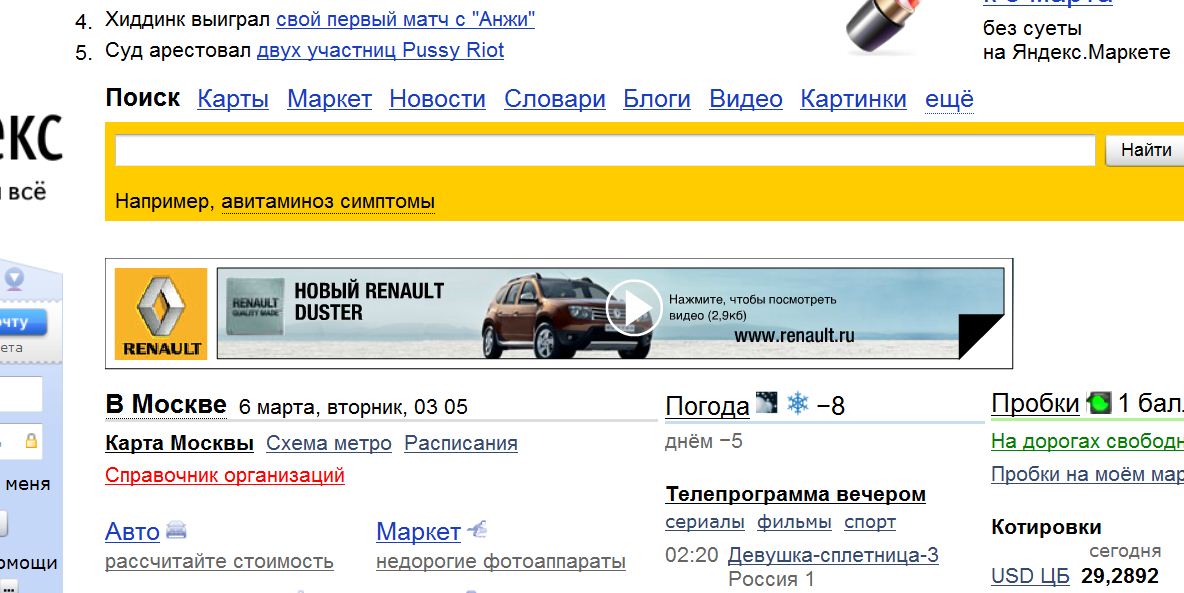Click the Найти search button
The image size is (1184, 593).
click(1145, 150)
